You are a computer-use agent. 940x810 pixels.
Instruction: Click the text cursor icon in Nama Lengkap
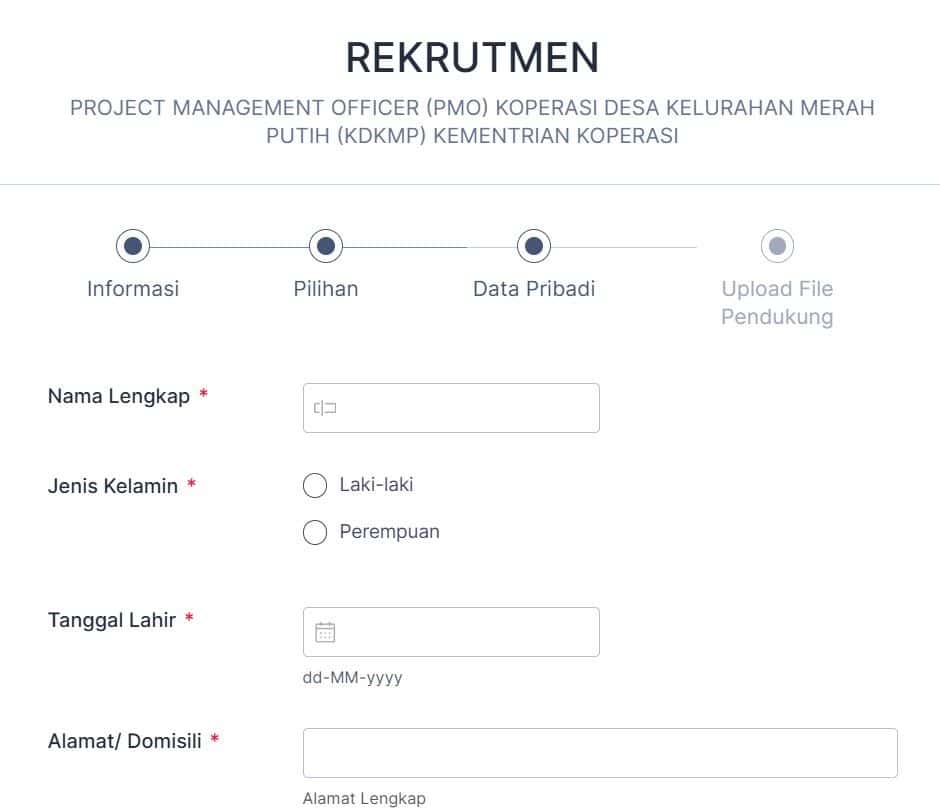[325, 408]
